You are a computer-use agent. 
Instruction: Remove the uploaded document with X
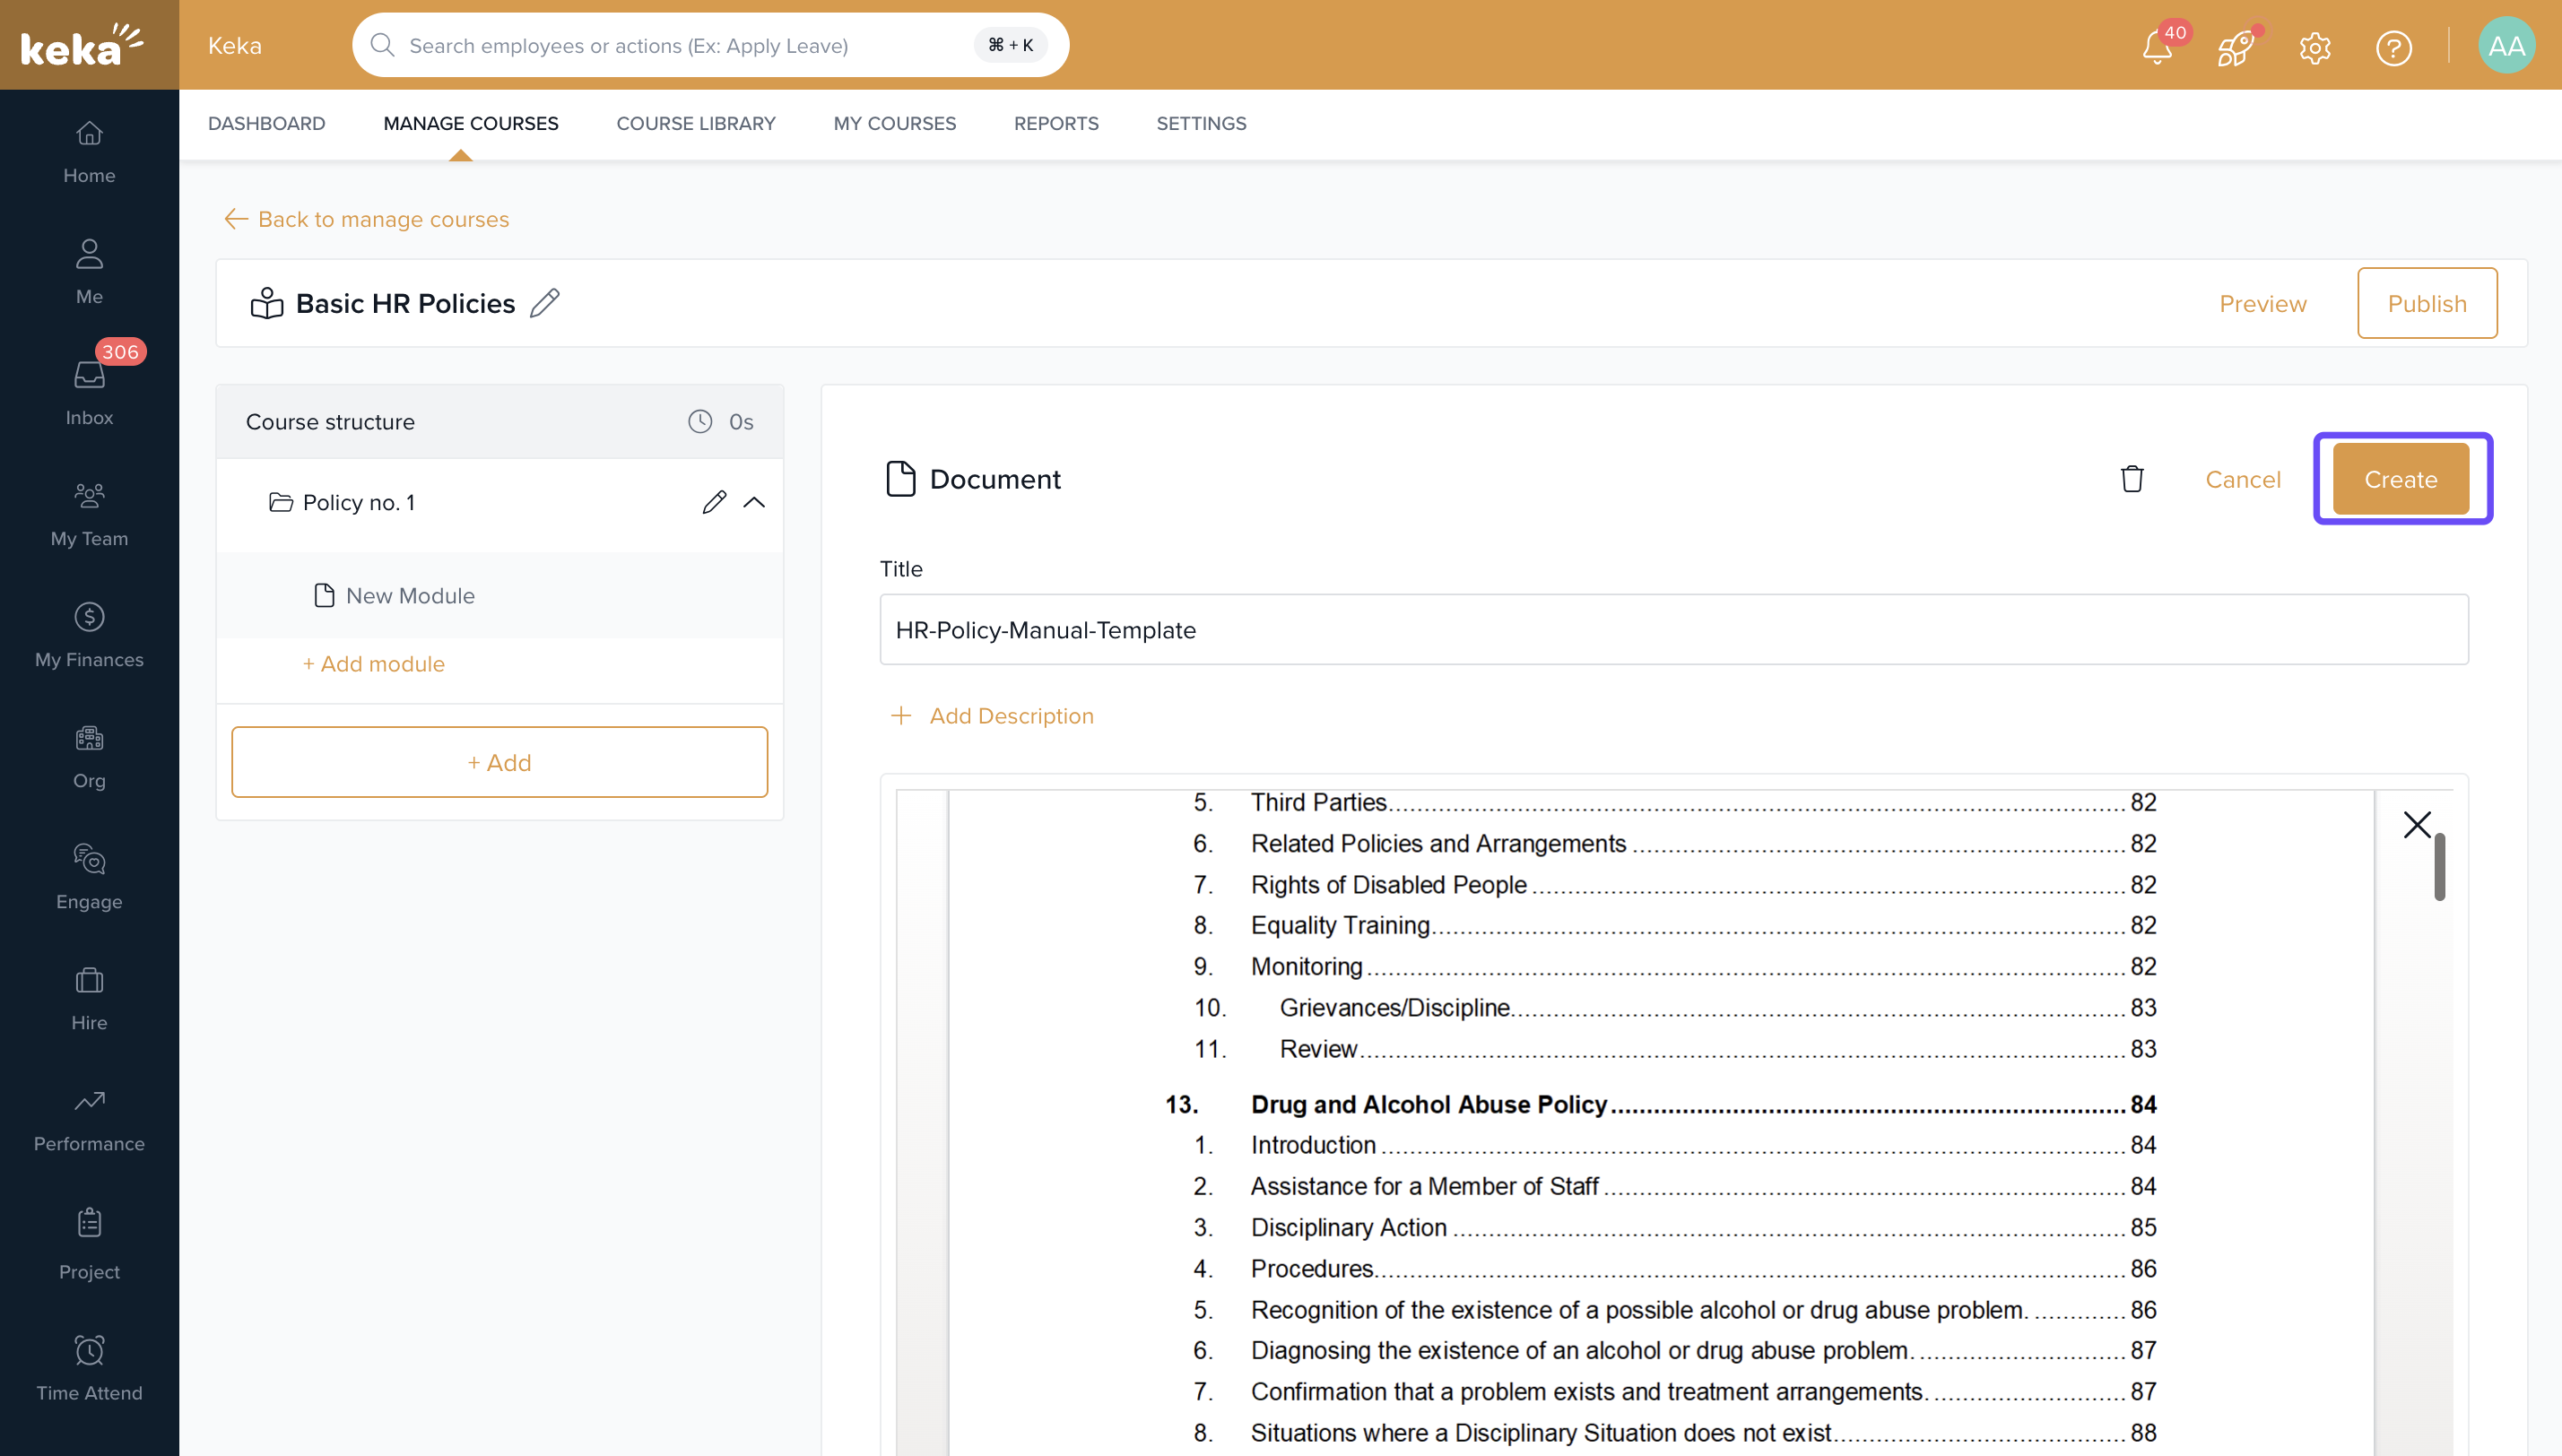2416,824
